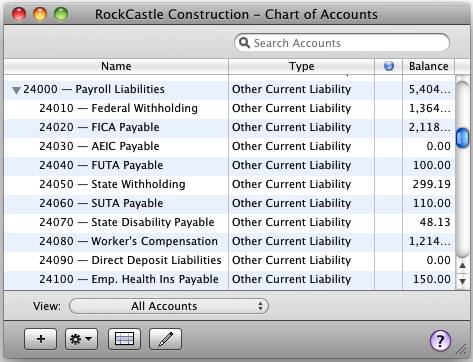473x362 pixels.
Task: Select the 24050 State Withholding row
Action: coord(230,184)
